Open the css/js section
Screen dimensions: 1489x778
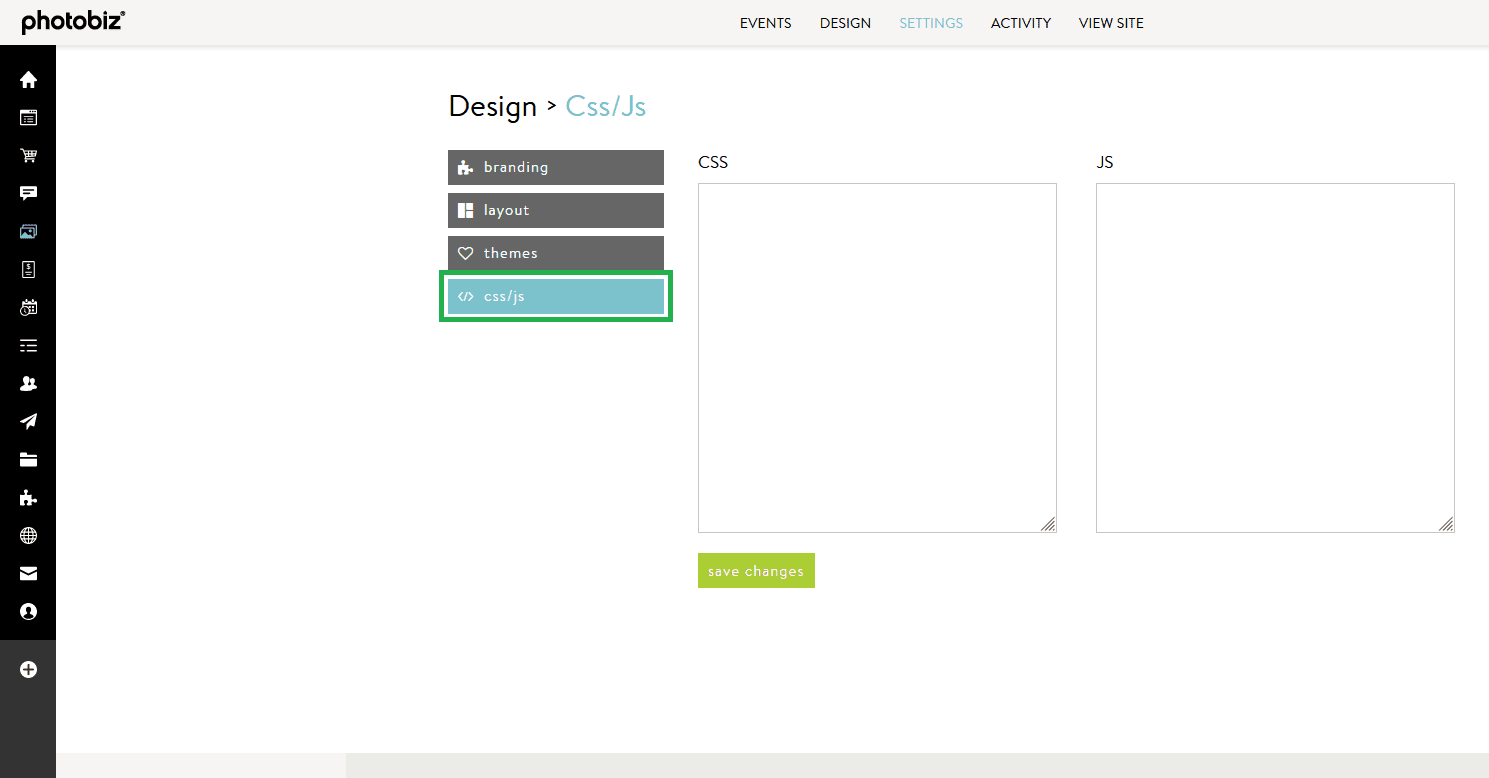point(555,296)
